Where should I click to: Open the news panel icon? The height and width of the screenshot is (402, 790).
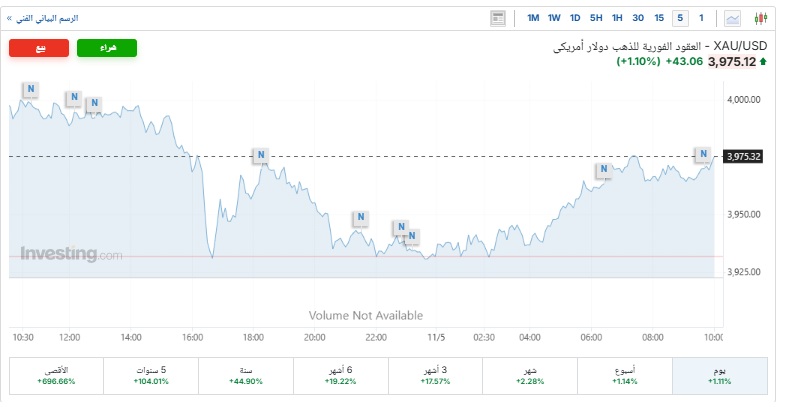point(498,18)
